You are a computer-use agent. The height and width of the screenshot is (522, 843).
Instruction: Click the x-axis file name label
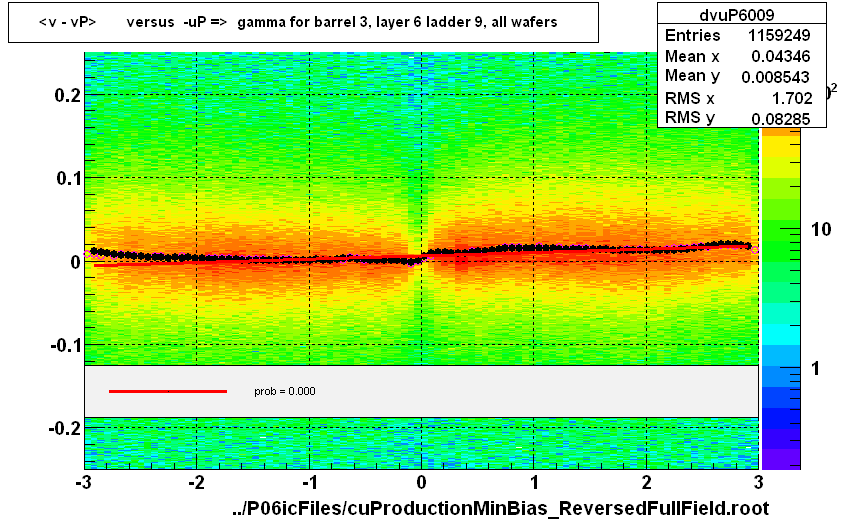point(500,508)
